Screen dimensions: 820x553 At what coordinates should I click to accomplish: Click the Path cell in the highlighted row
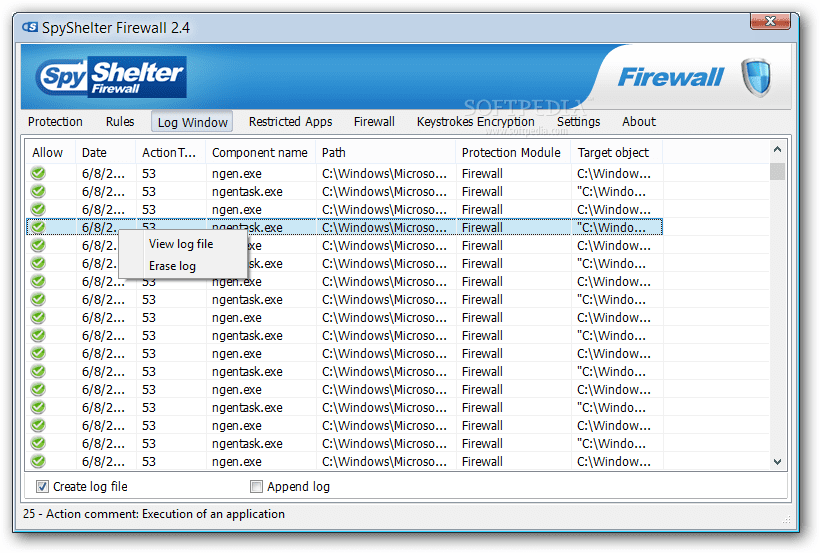tap(385, 228)
